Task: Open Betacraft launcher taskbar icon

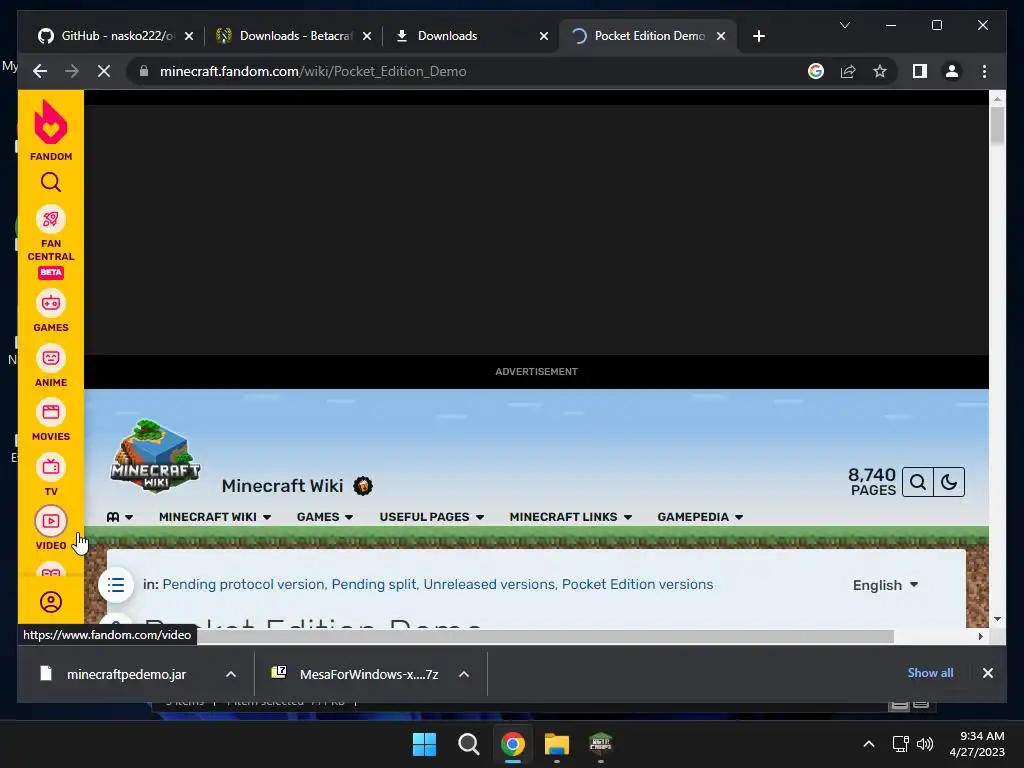Action: click(x=600, y=743)
